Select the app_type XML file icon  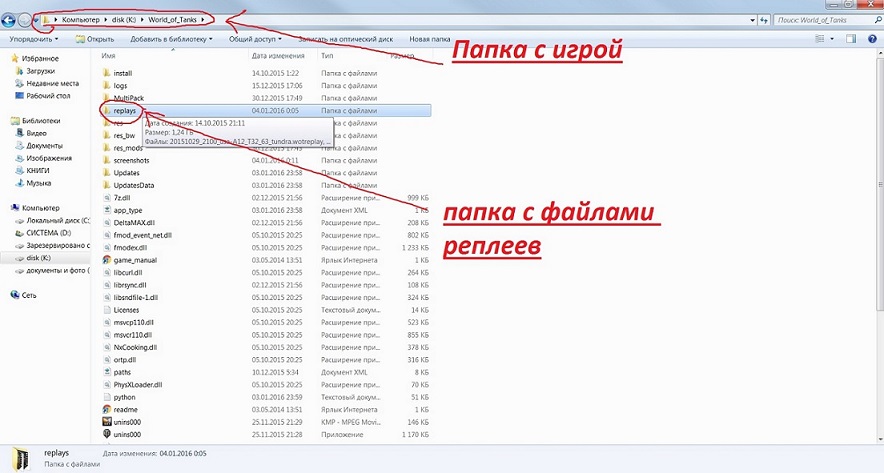pos(107,210)
